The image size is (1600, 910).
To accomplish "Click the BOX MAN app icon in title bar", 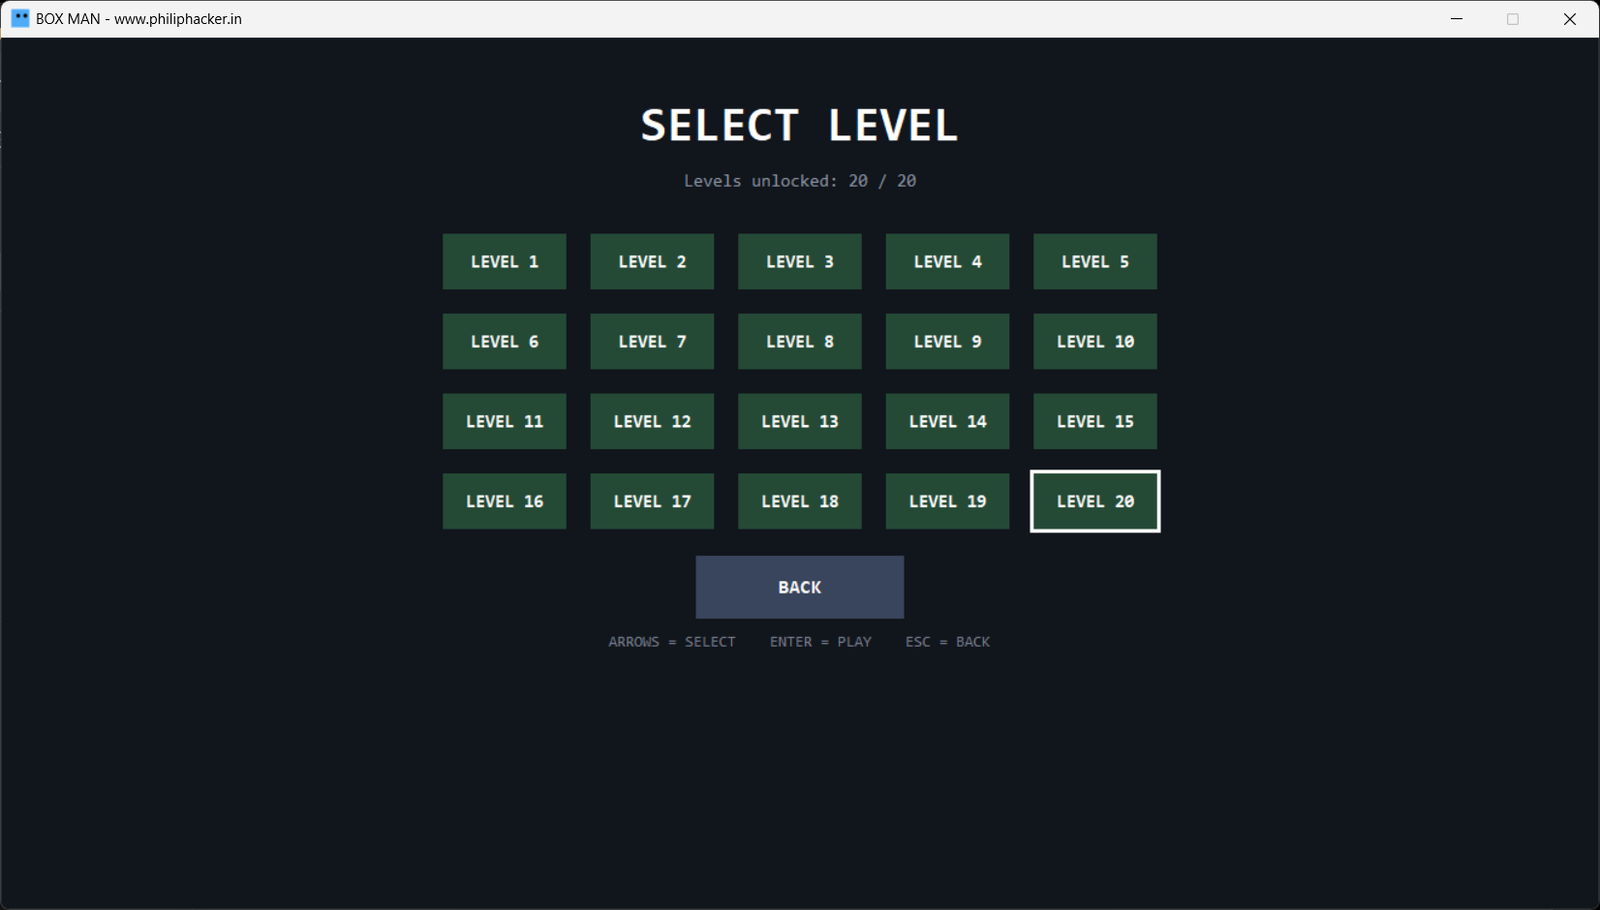I will 20,18.
